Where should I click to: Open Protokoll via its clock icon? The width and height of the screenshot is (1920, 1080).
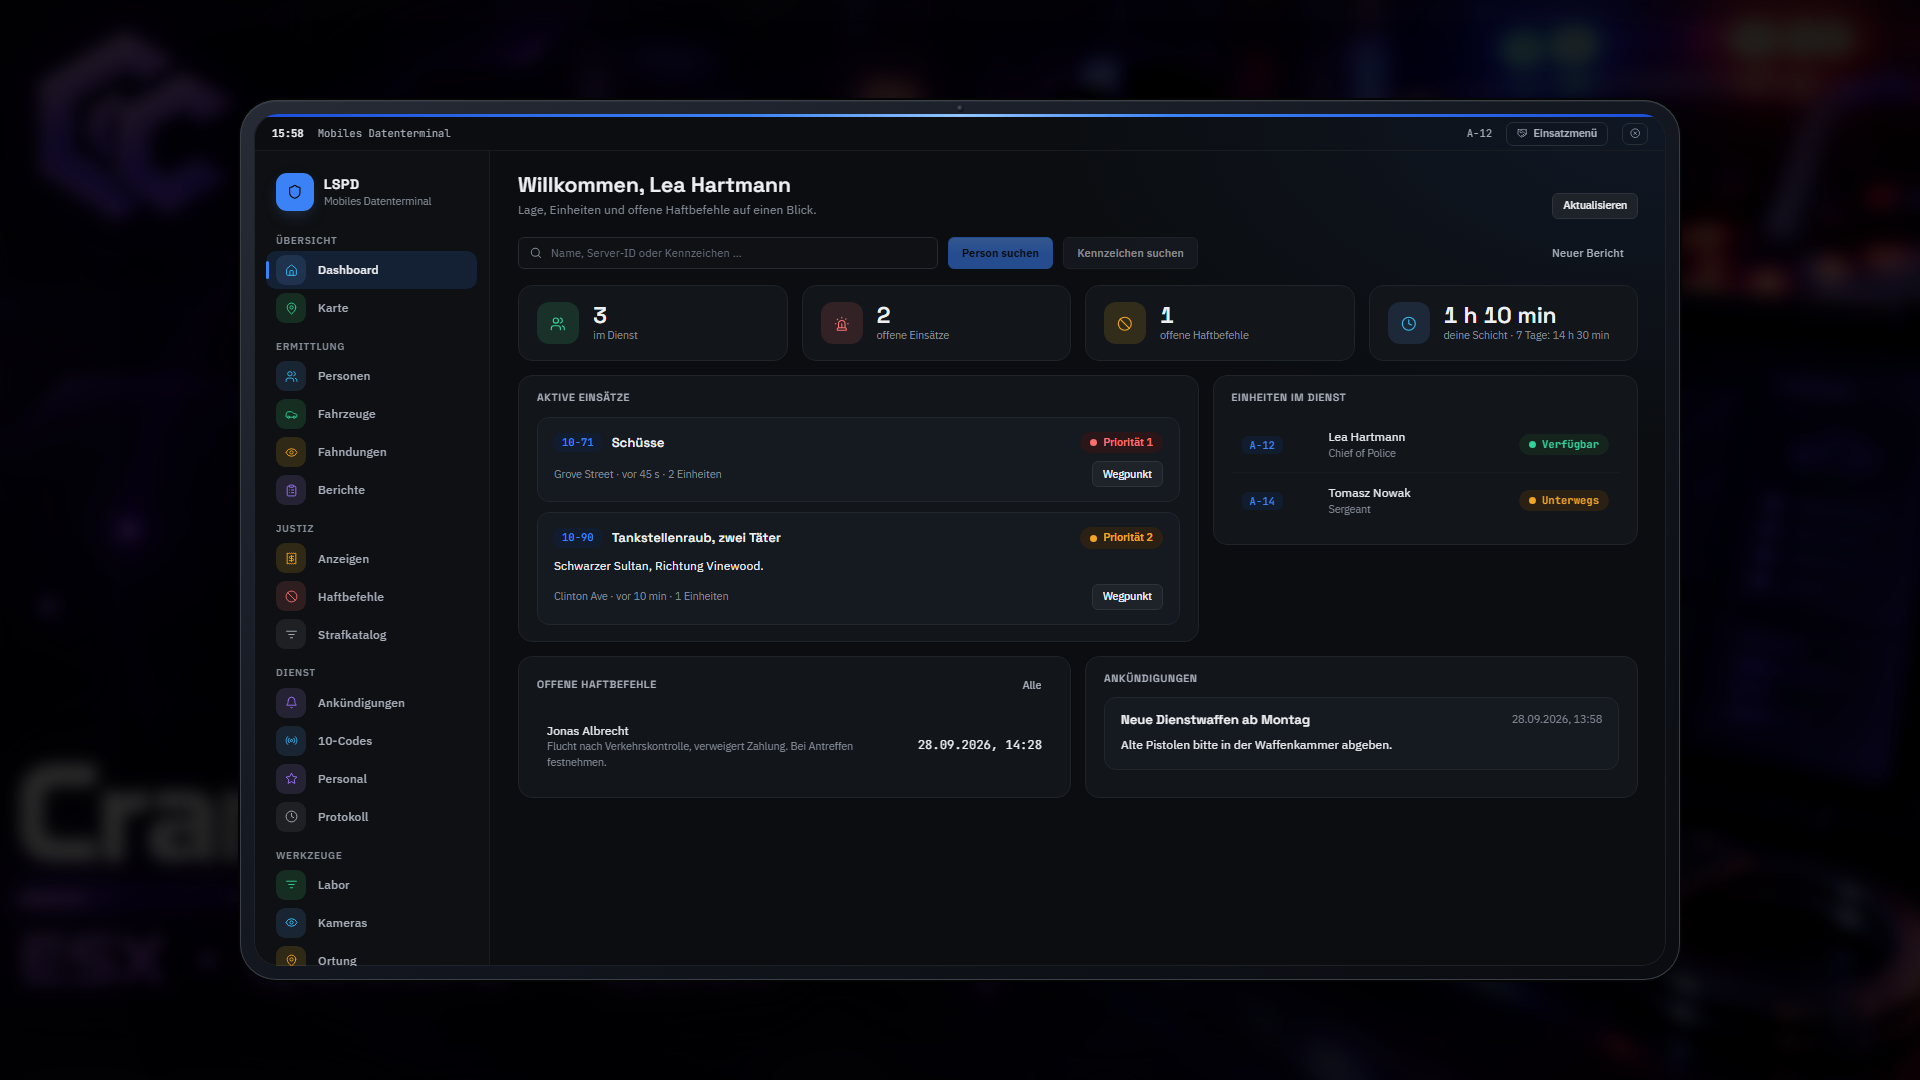click(291, 817)
